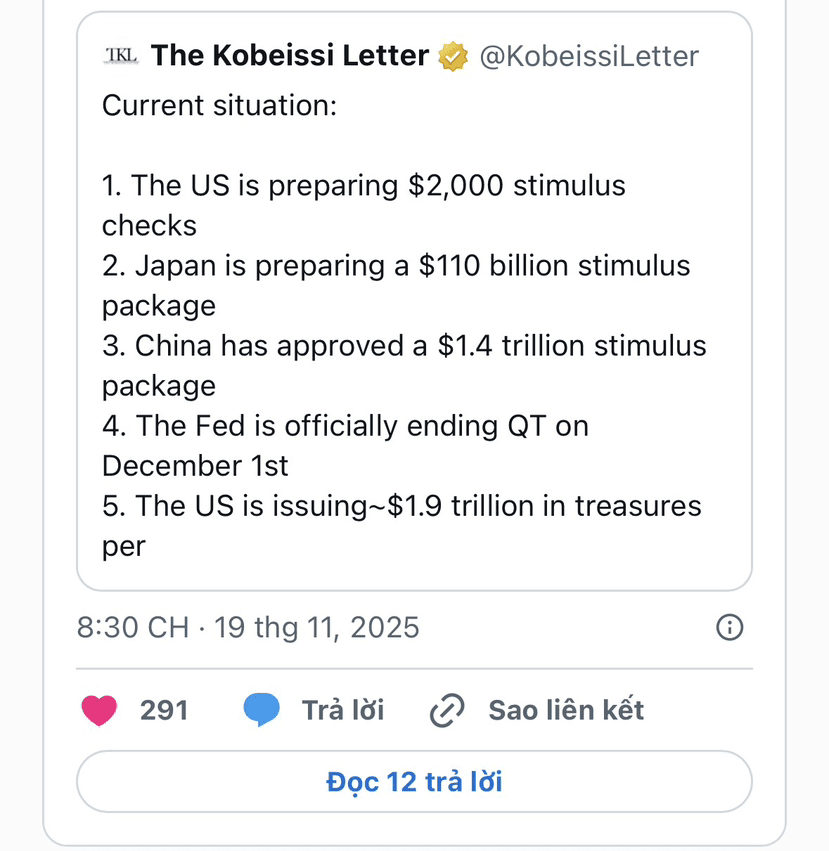This screenshot has height=851, width=829.
Task: Open the @KobeissiLetter handle link
Action: [x=589, y=57]
